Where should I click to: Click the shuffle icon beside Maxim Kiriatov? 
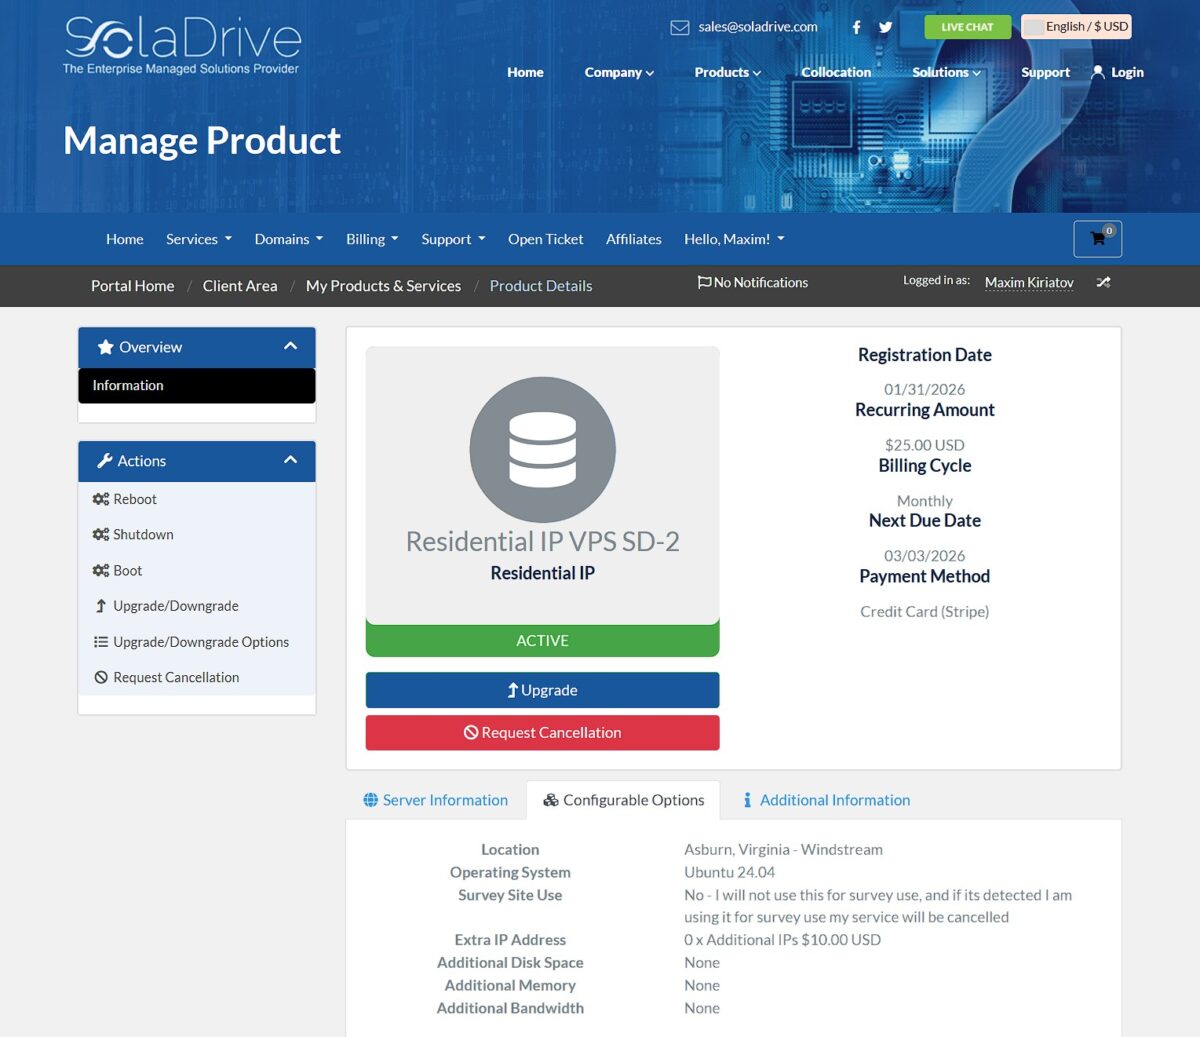tap(1103, 283)
